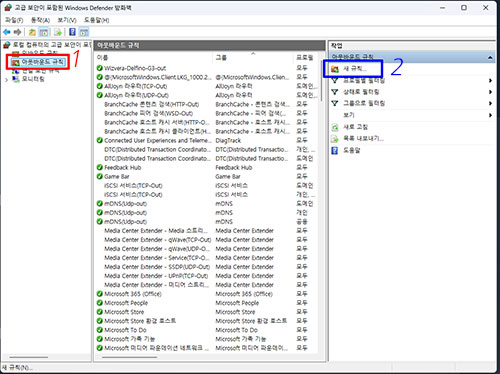Click the Help toolbar icon
The image size is (500, 374).
click(72, 32)
